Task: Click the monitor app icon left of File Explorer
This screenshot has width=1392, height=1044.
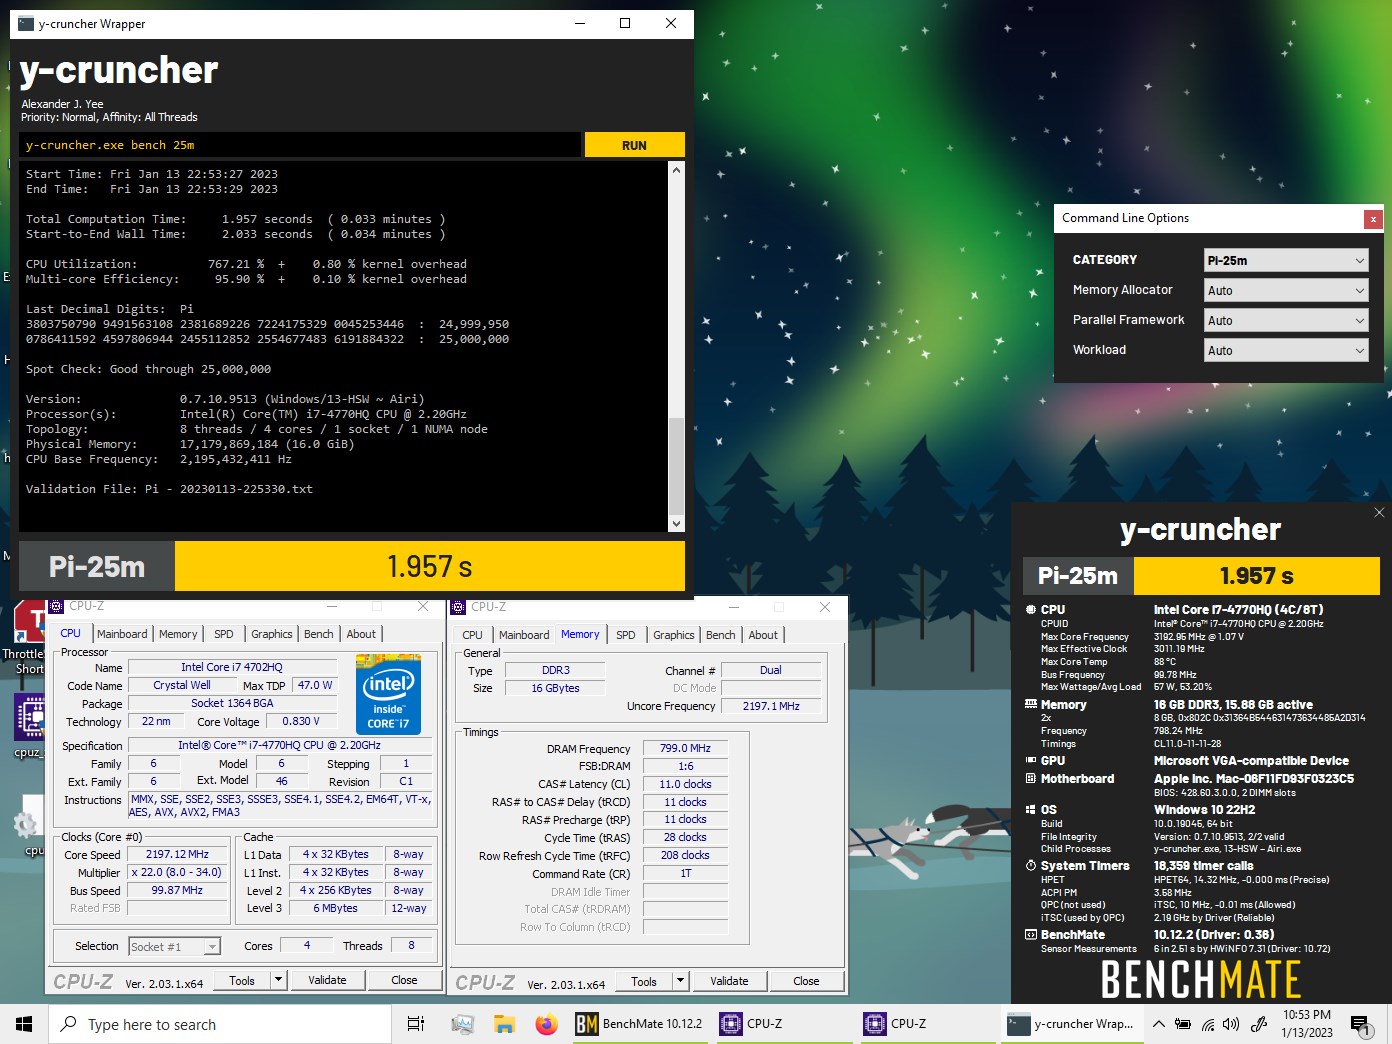Action: 462,1024
